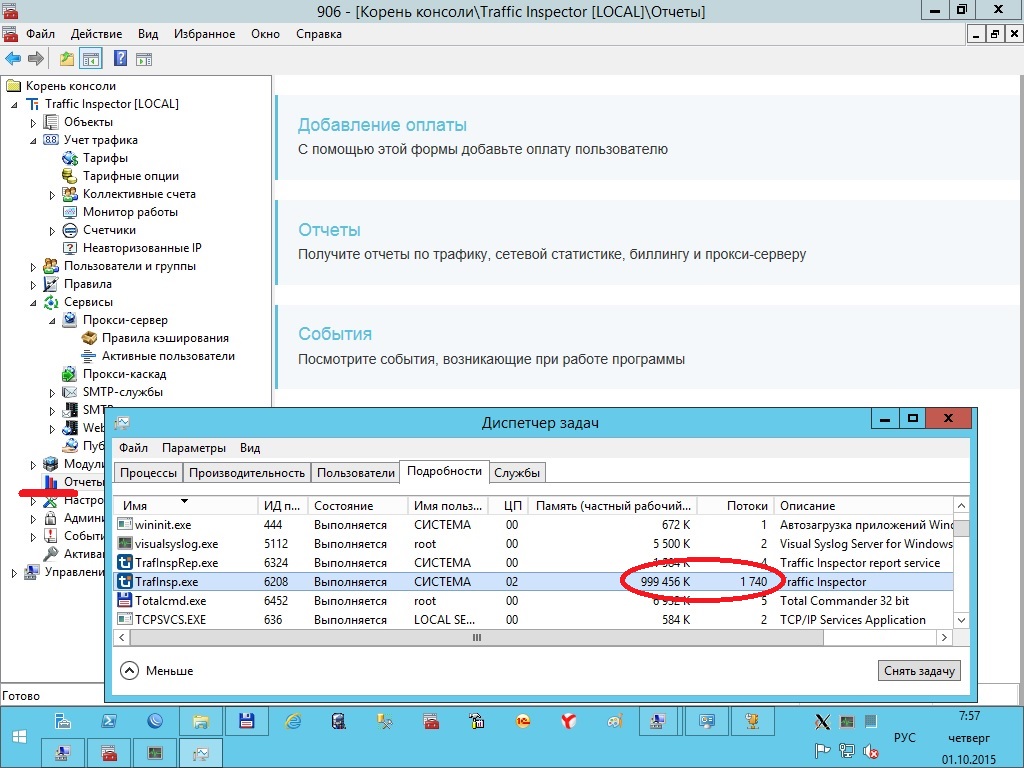This screenshot has width=1024, height=768.
Task: Open File Explorer folder taskbar icon
Action: pos(200,721)
